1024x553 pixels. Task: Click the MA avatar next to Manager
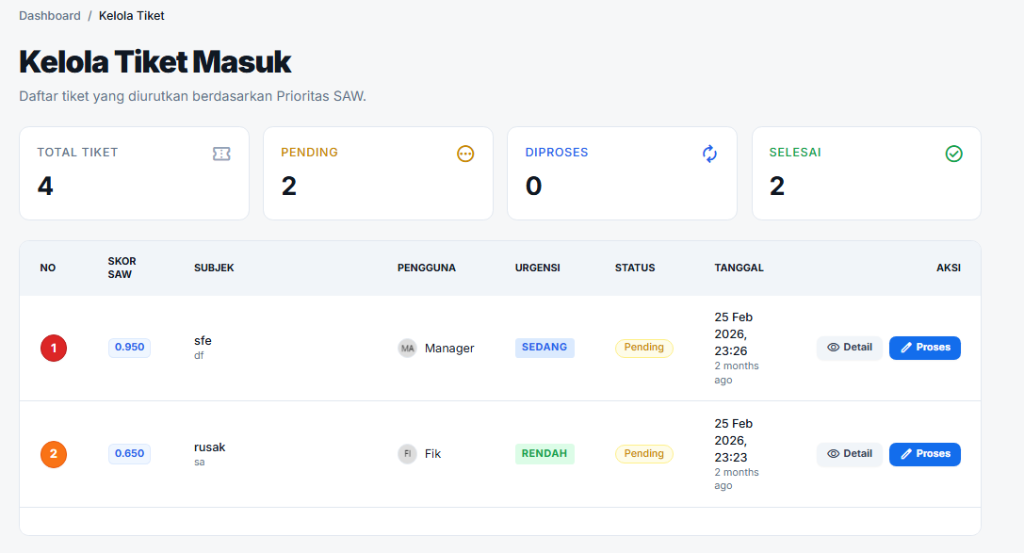tap(408, 348)
